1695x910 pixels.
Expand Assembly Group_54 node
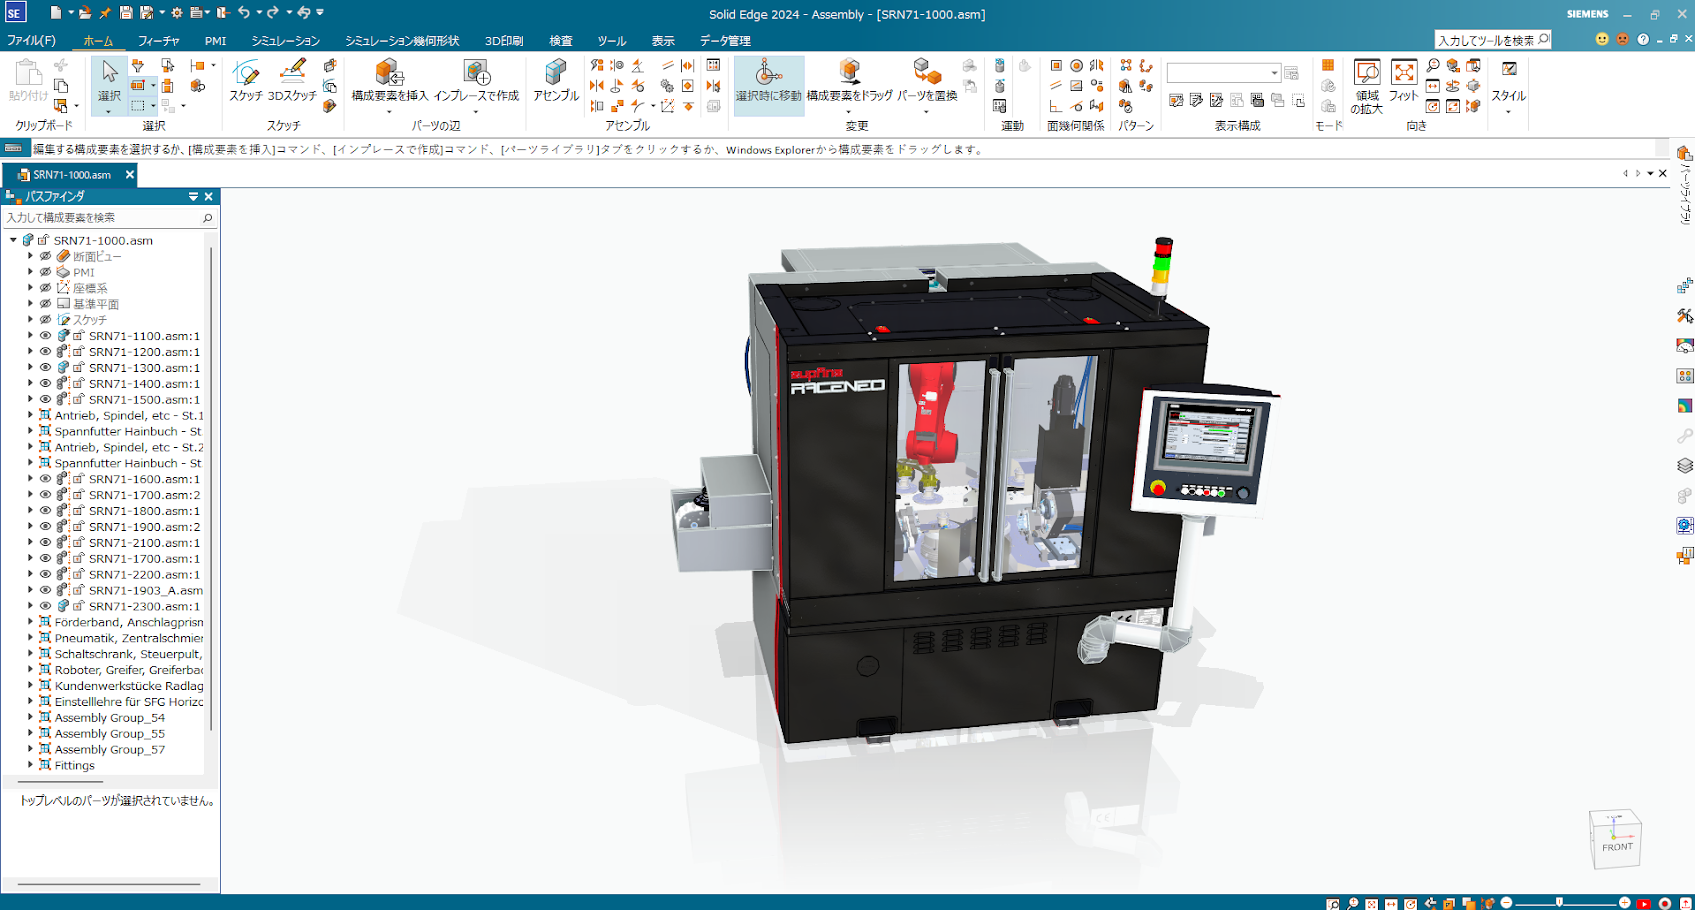[x=30, y=718]
